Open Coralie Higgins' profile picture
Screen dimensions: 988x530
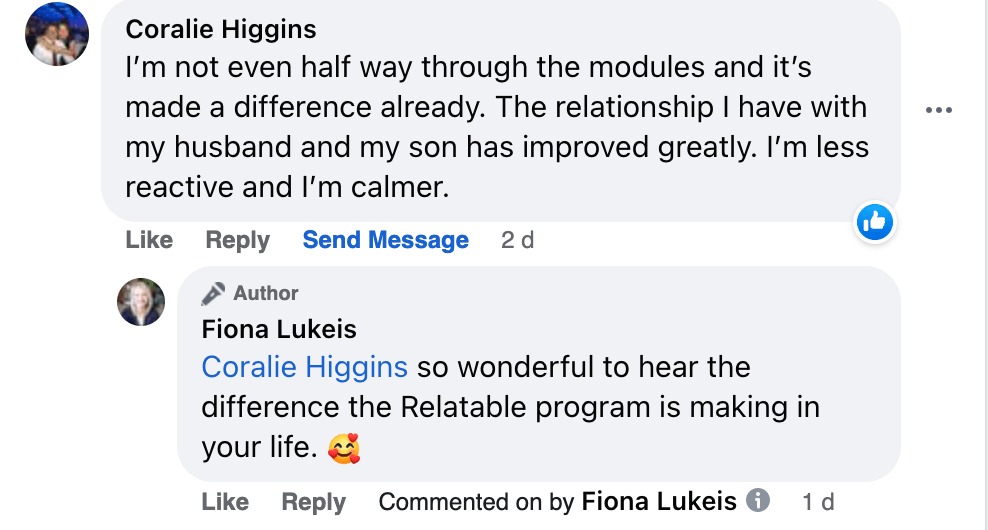(x=57, y=34)
